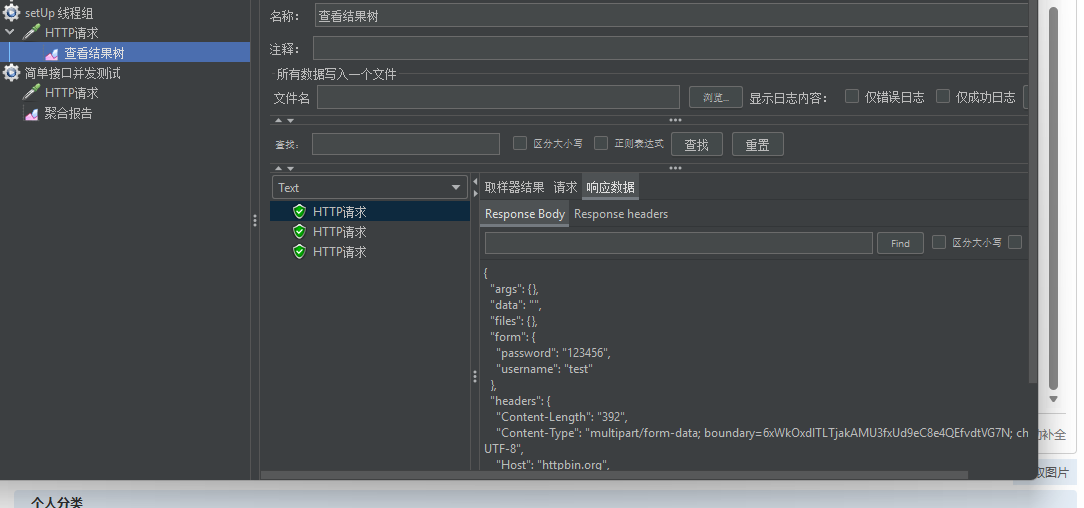Click the 重置 reset button

point(758,144)
